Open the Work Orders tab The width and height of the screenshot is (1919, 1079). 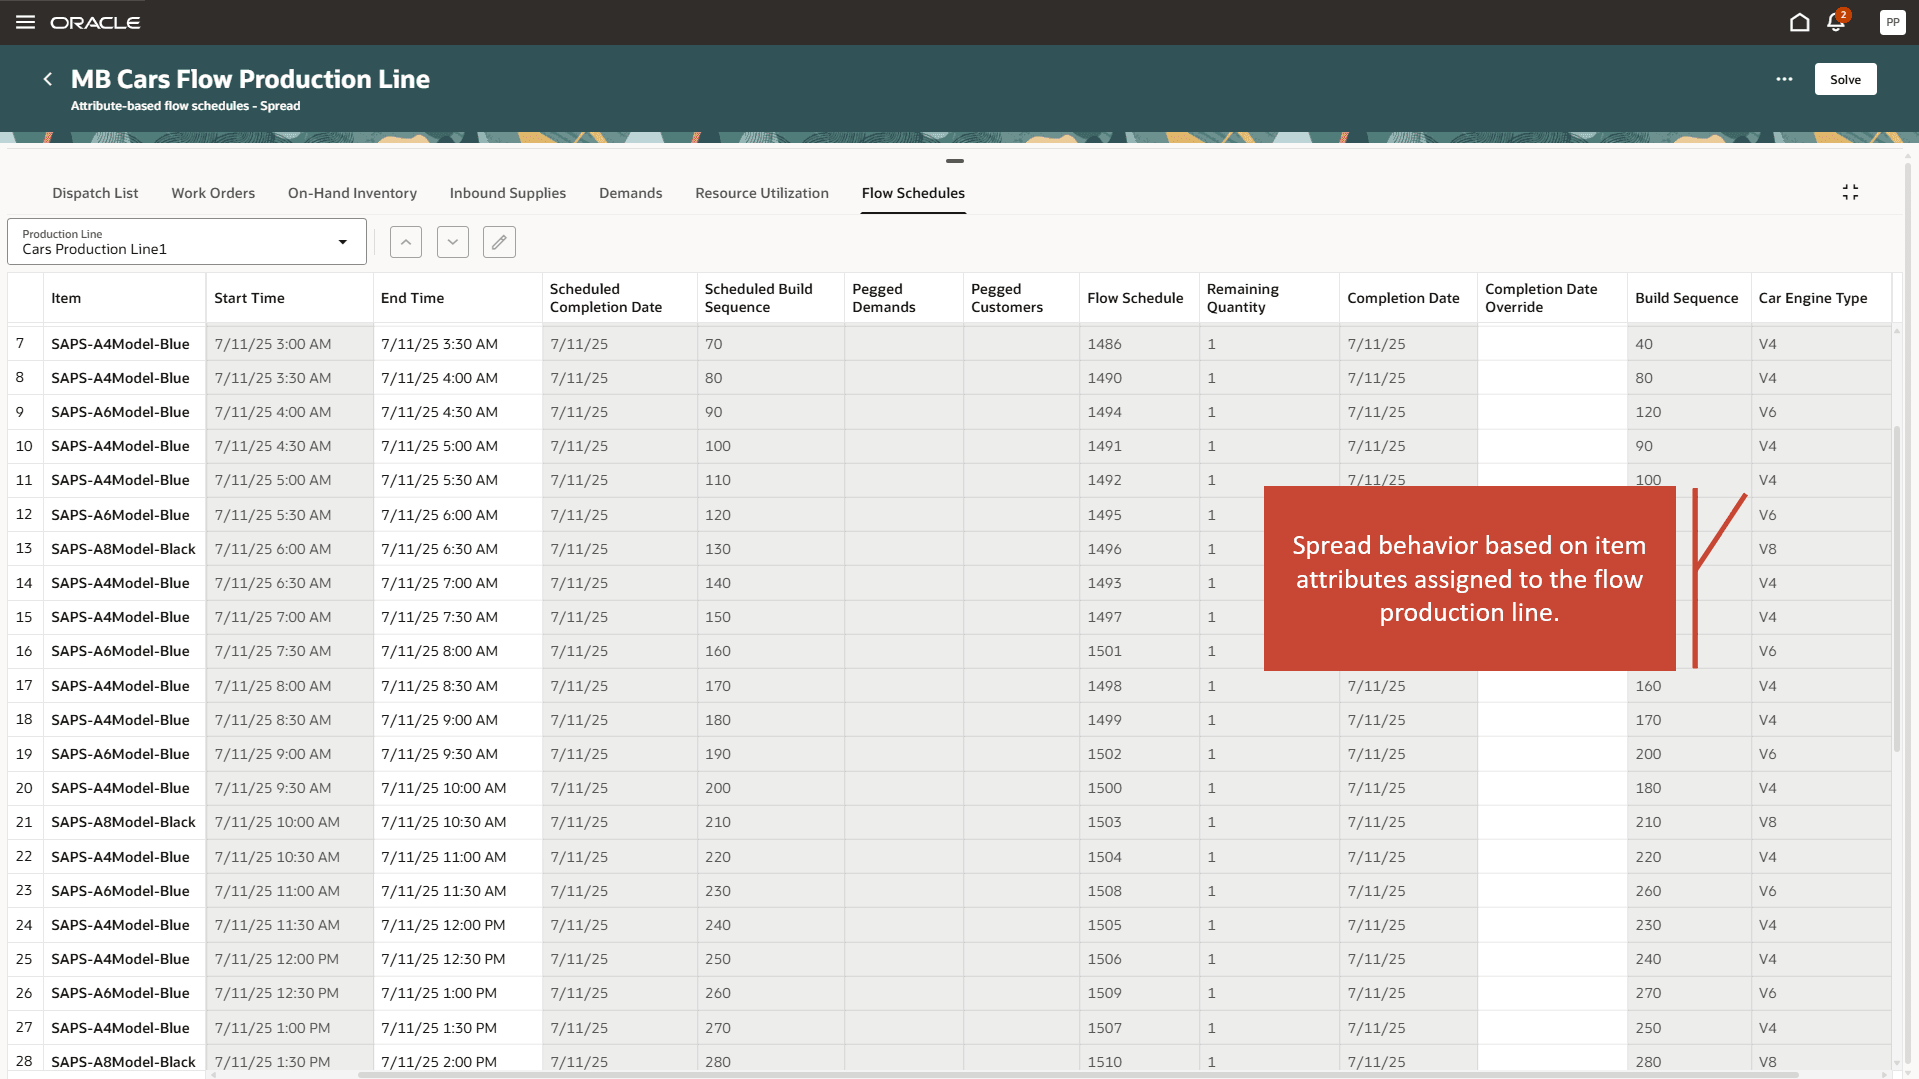(x=213, y=193)
